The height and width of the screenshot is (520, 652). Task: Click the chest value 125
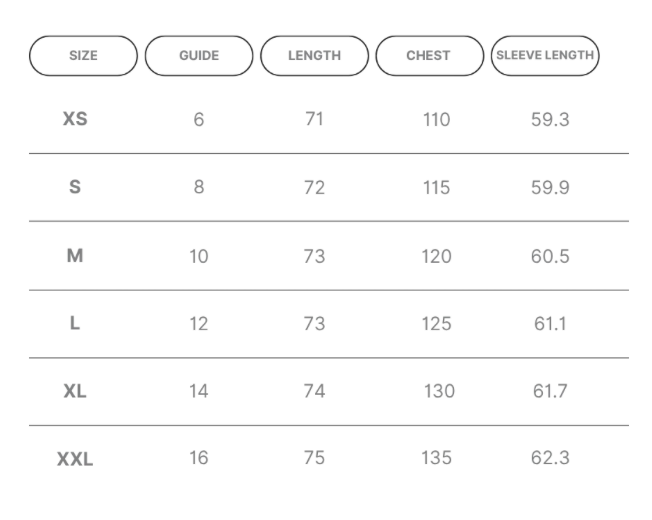[x=436, y=323]
